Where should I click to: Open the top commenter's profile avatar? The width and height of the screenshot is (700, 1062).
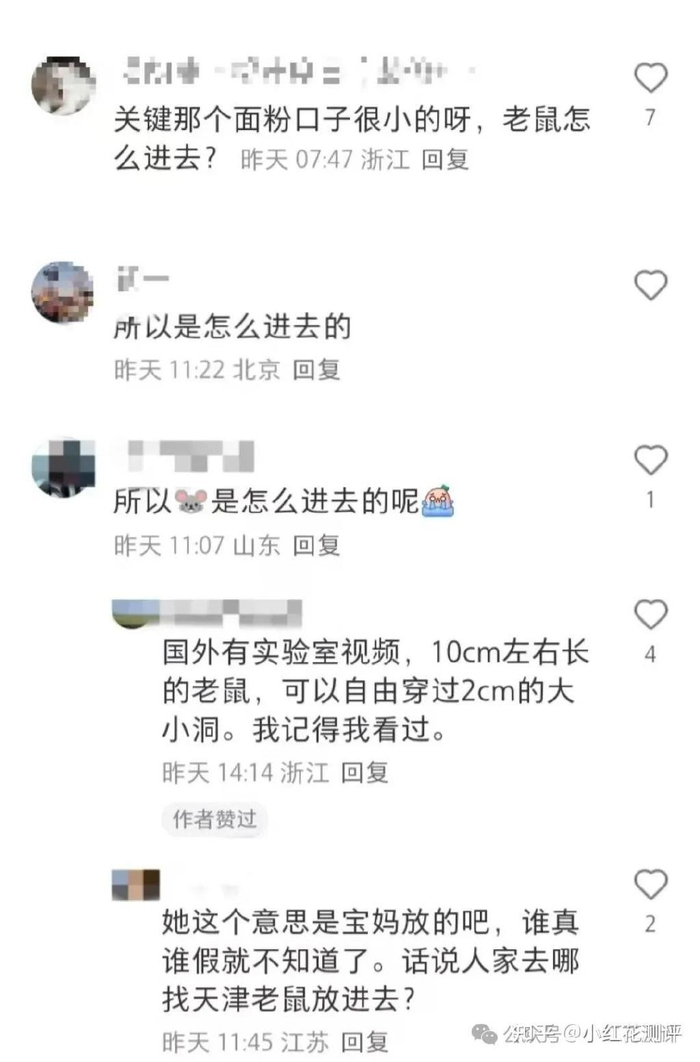point(64,86)
